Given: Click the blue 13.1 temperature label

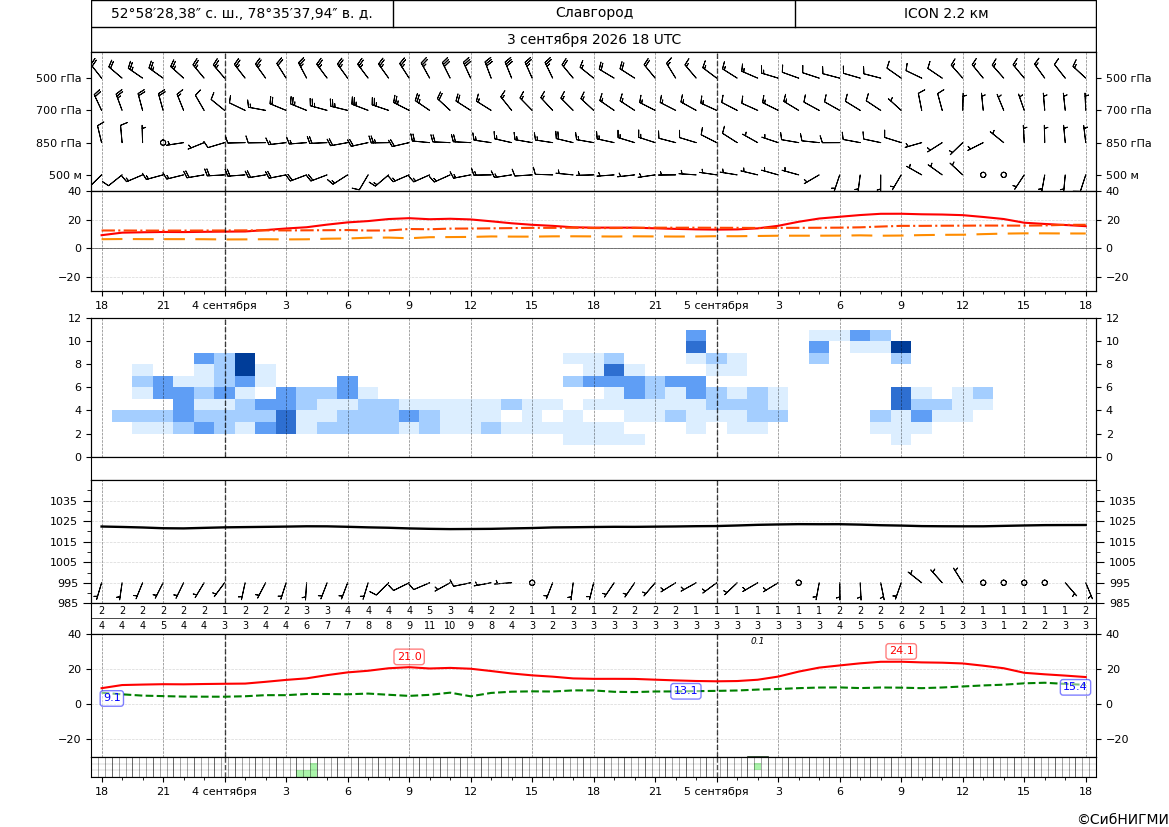Looking at the screenshot, I should [x=686, y=691].
